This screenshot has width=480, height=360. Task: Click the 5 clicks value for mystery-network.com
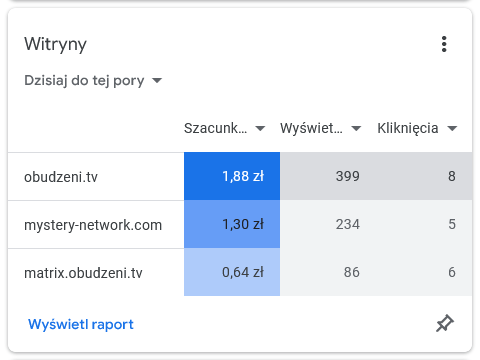[452, 224]
